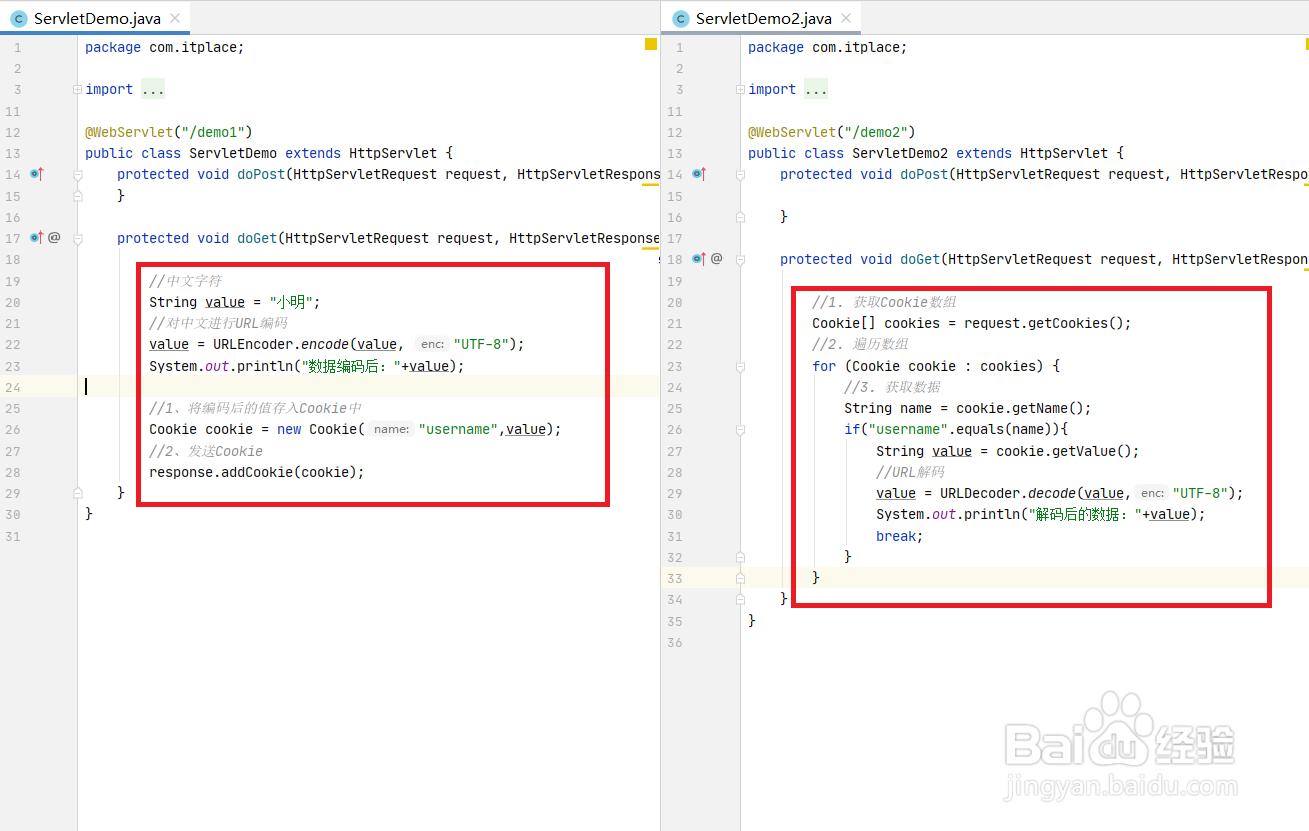Click line number 33 in ServletDemo2.java gutter

coord(675,578)
